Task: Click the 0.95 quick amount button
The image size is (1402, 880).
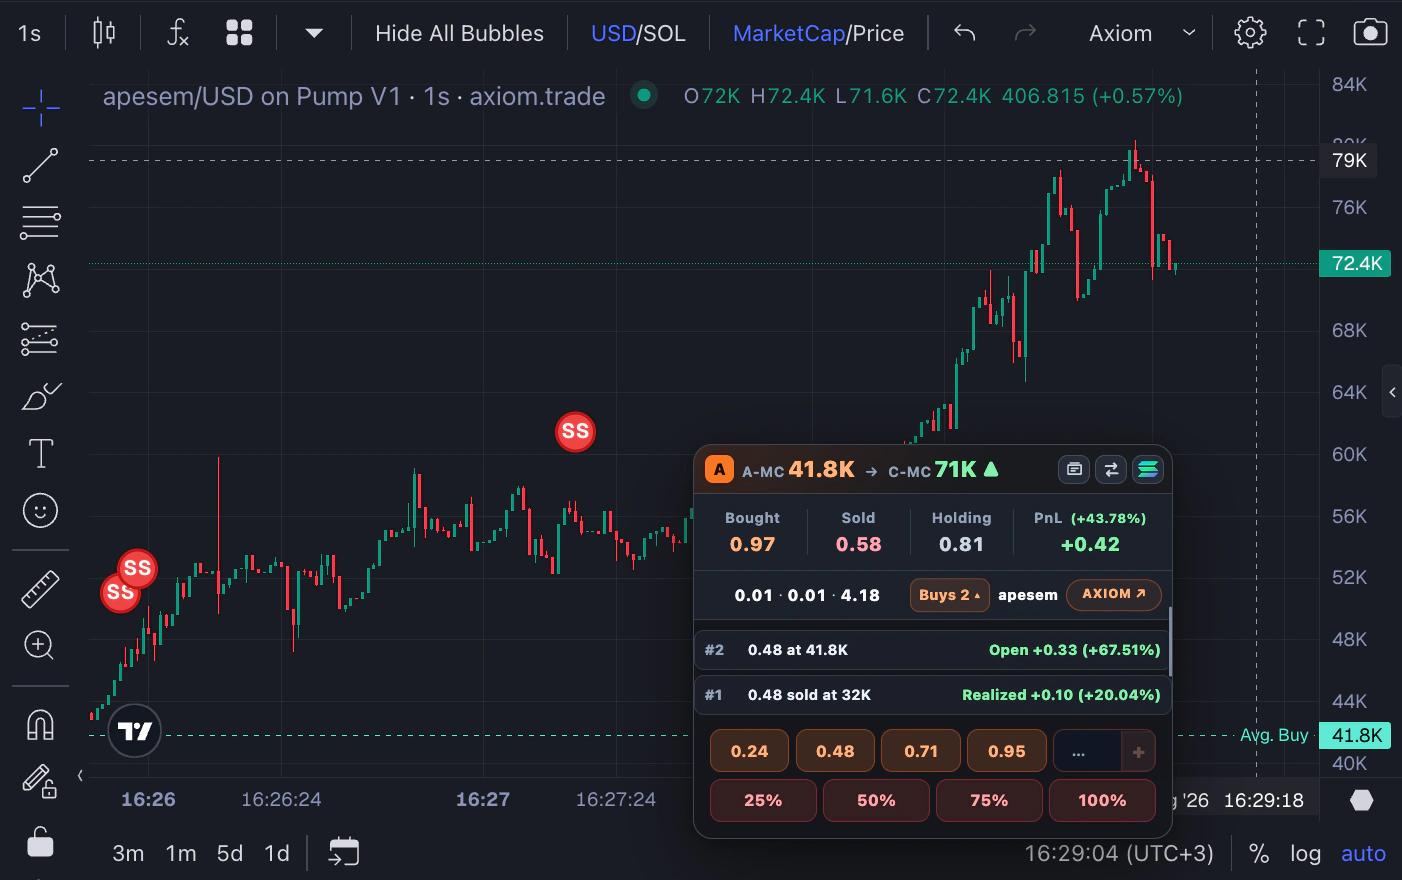Action: (x=1007, y=751)
